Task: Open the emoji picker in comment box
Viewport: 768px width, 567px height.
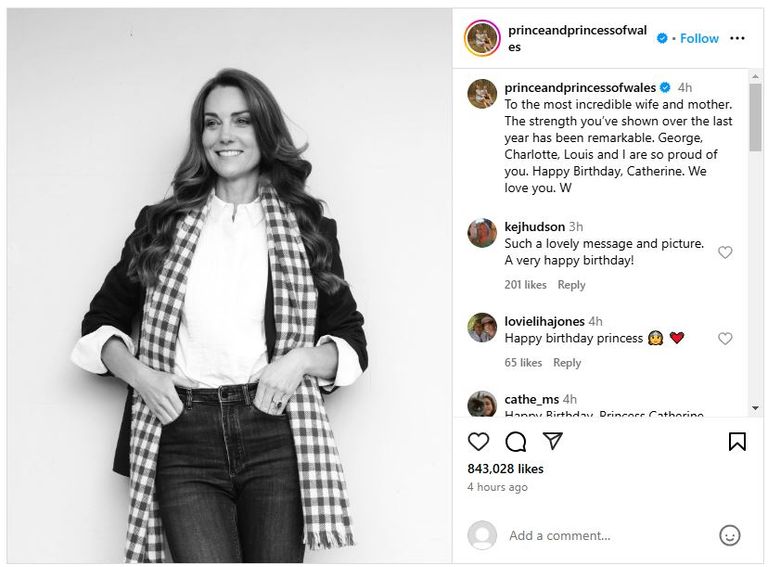Action: tap(730, 535)
